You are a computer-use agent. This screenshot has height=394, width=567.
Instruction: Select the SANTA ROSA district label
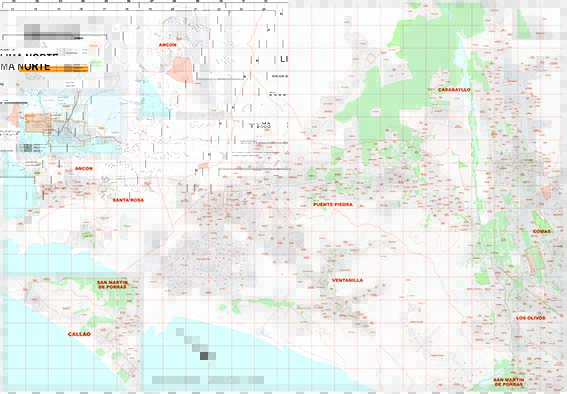pos(128,200)
